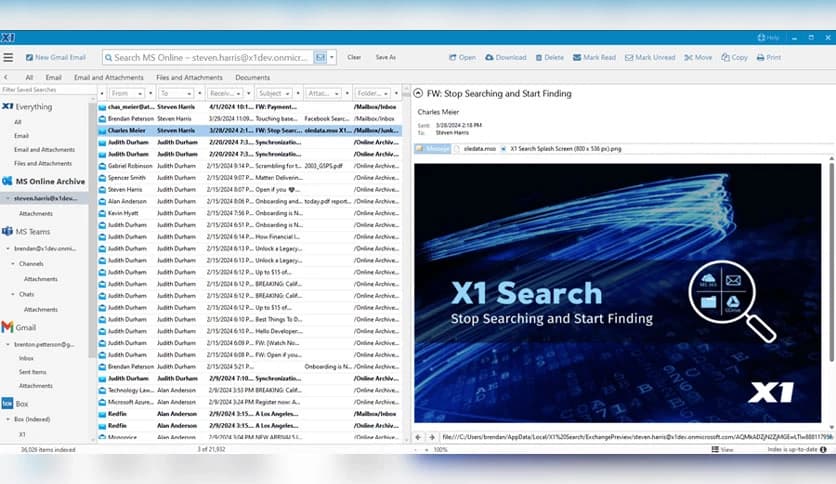836x484 pixels.
Task: Click the MS Online Archive Outlook icon
Action: (7, 181)
